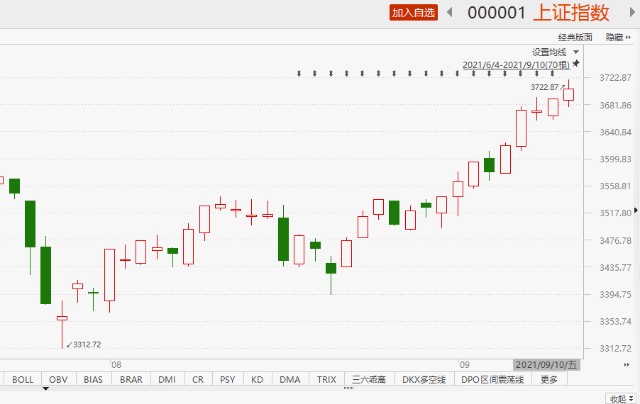
Task: Click the last candlestick at 3722.87 high
Action: point(568,95)
